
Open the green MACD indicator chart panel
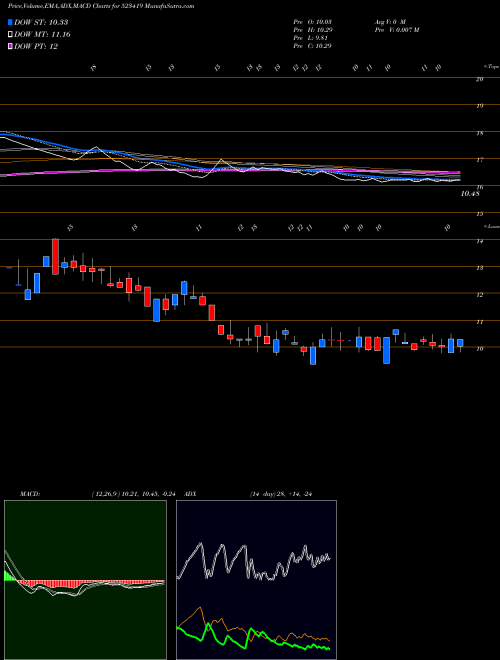[85, 580]
